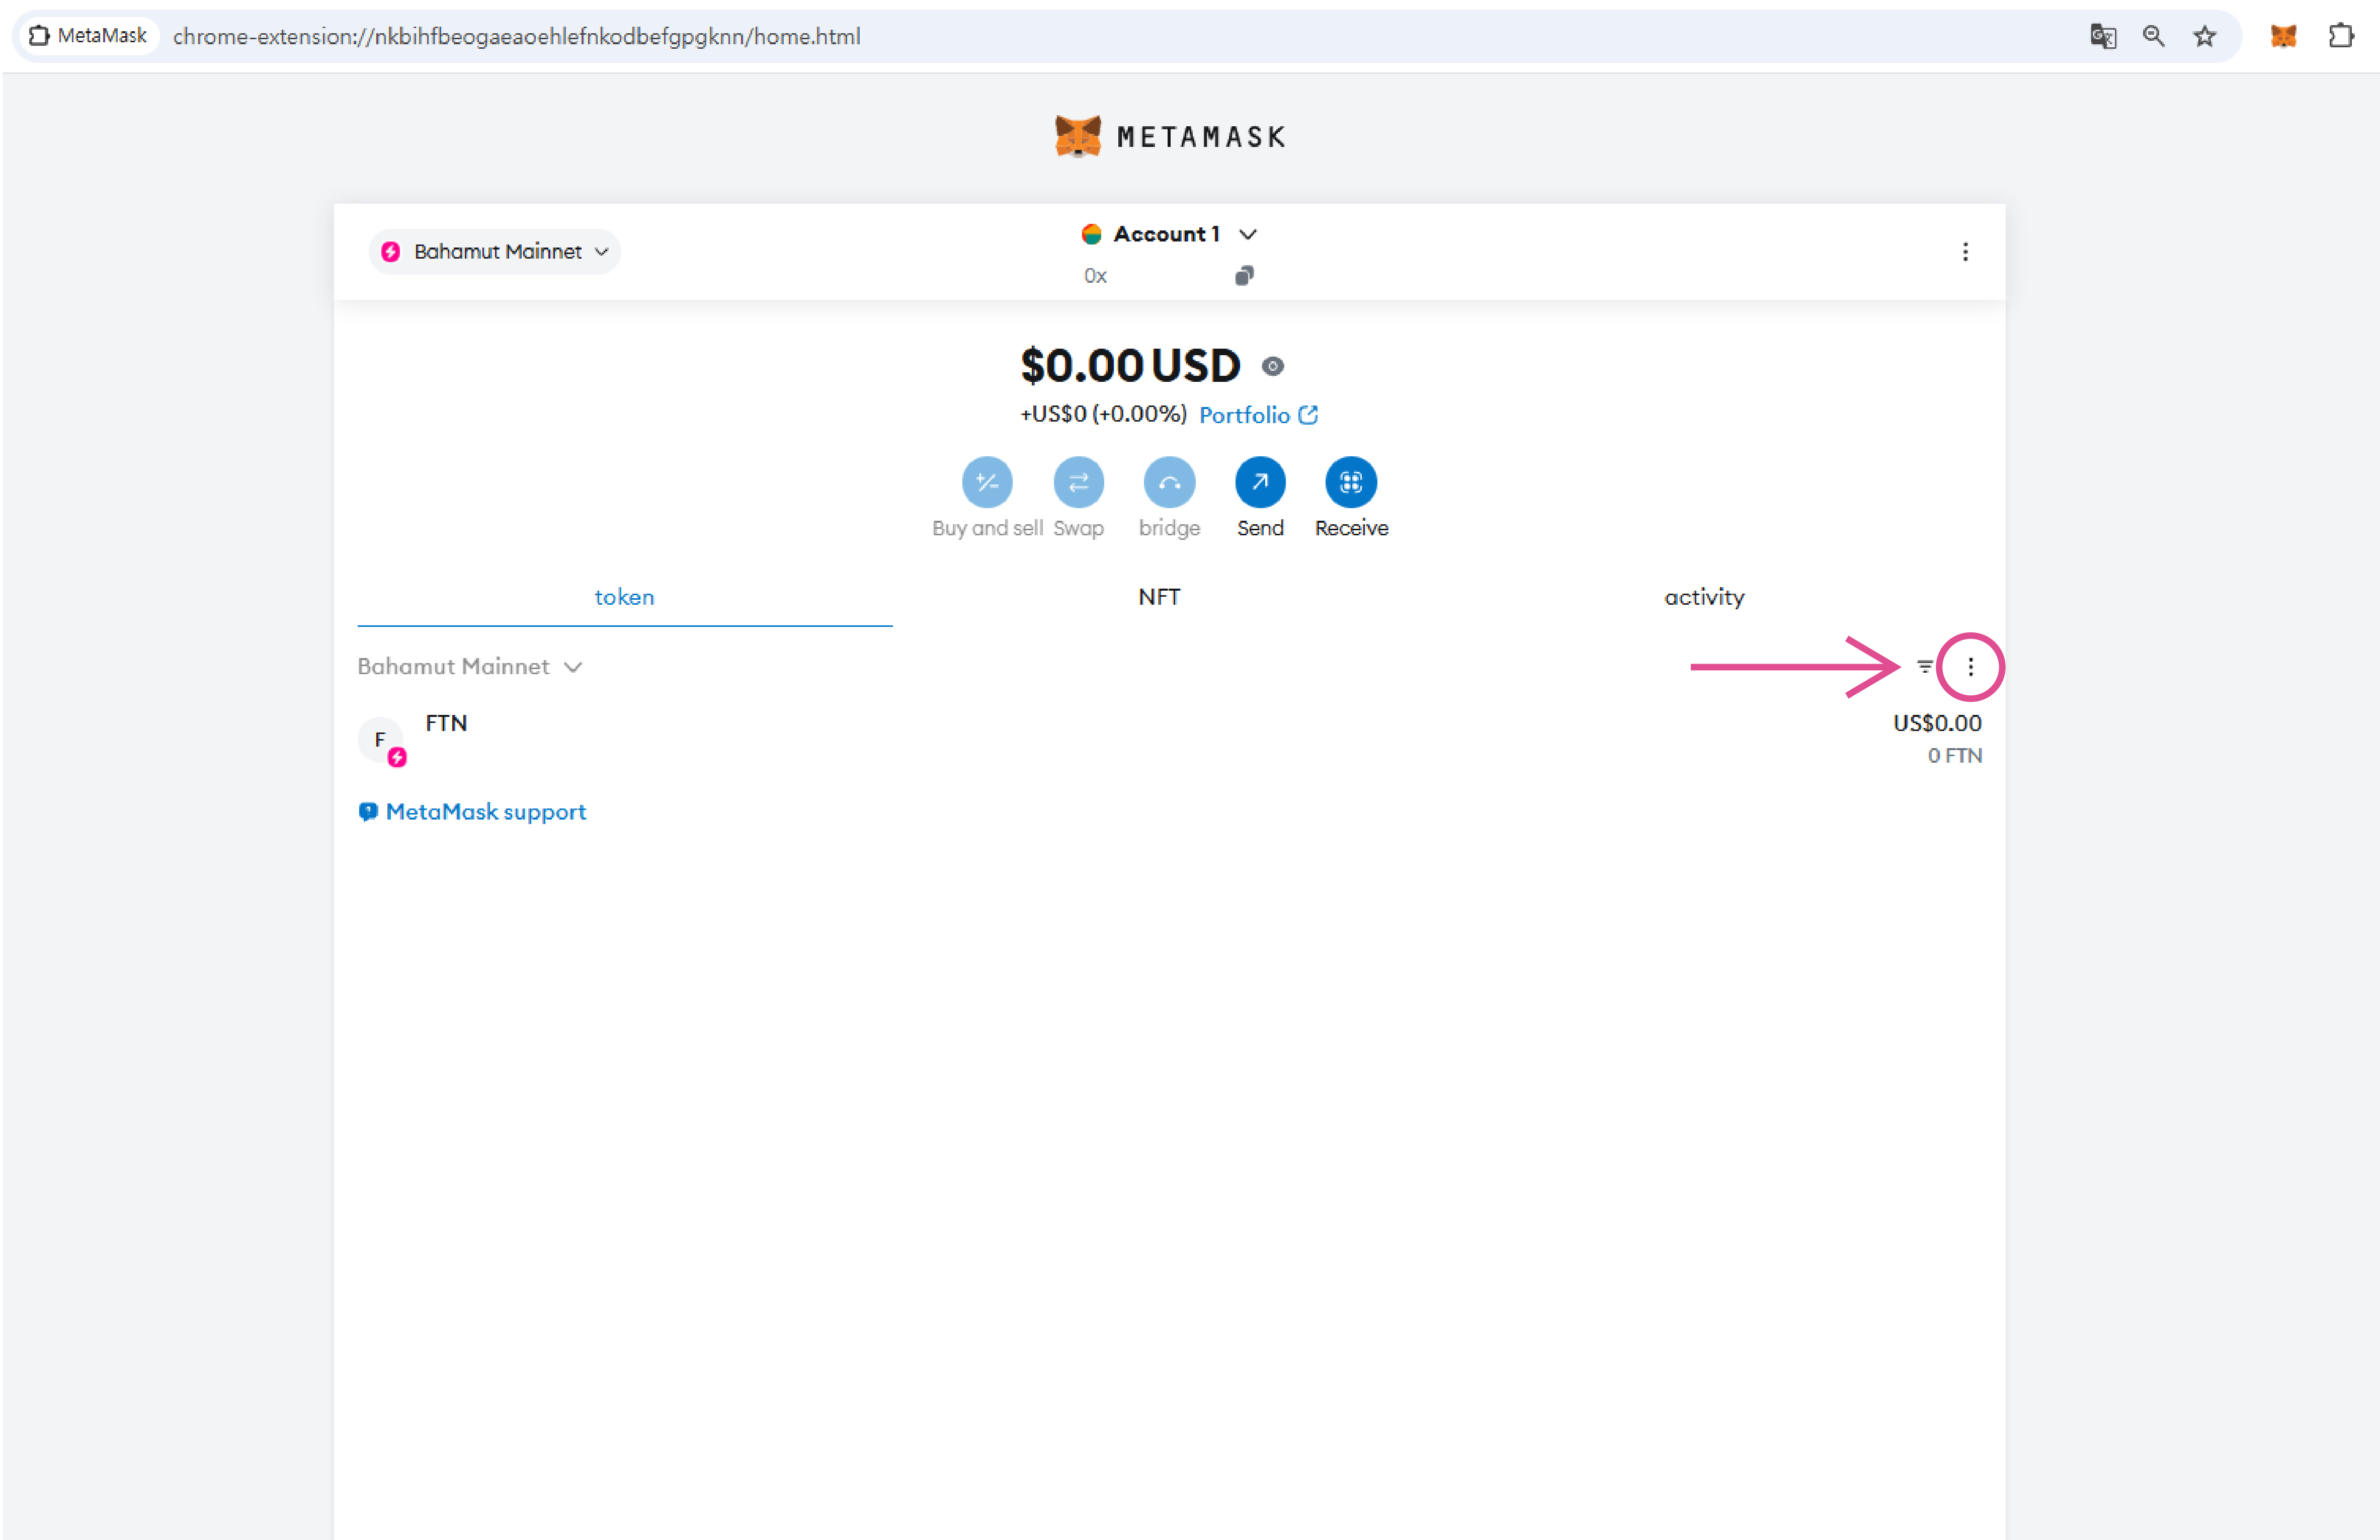Expand the Account 1 dropdown
Viewport: 2380px width, 1540px height.
(1248, 234)
